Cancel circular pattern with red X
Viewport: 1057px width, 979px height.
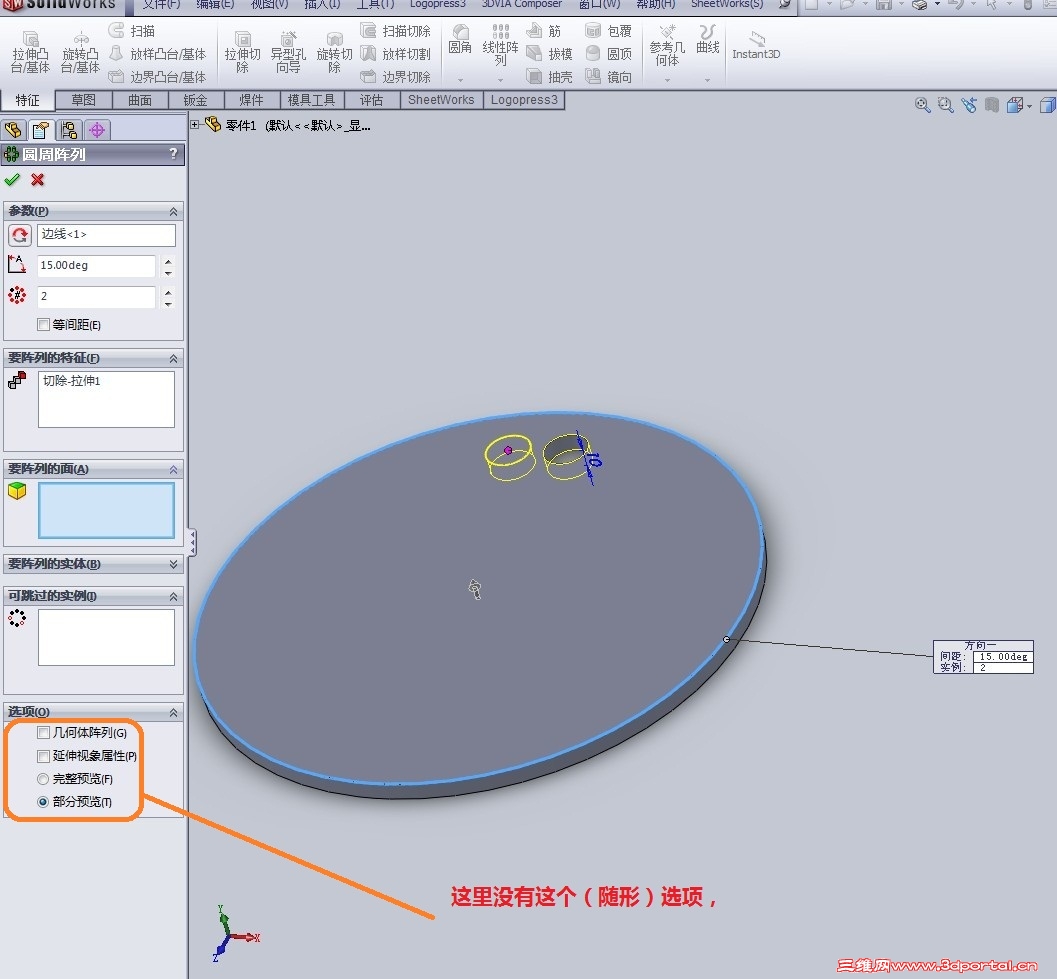tap(38, 180)
